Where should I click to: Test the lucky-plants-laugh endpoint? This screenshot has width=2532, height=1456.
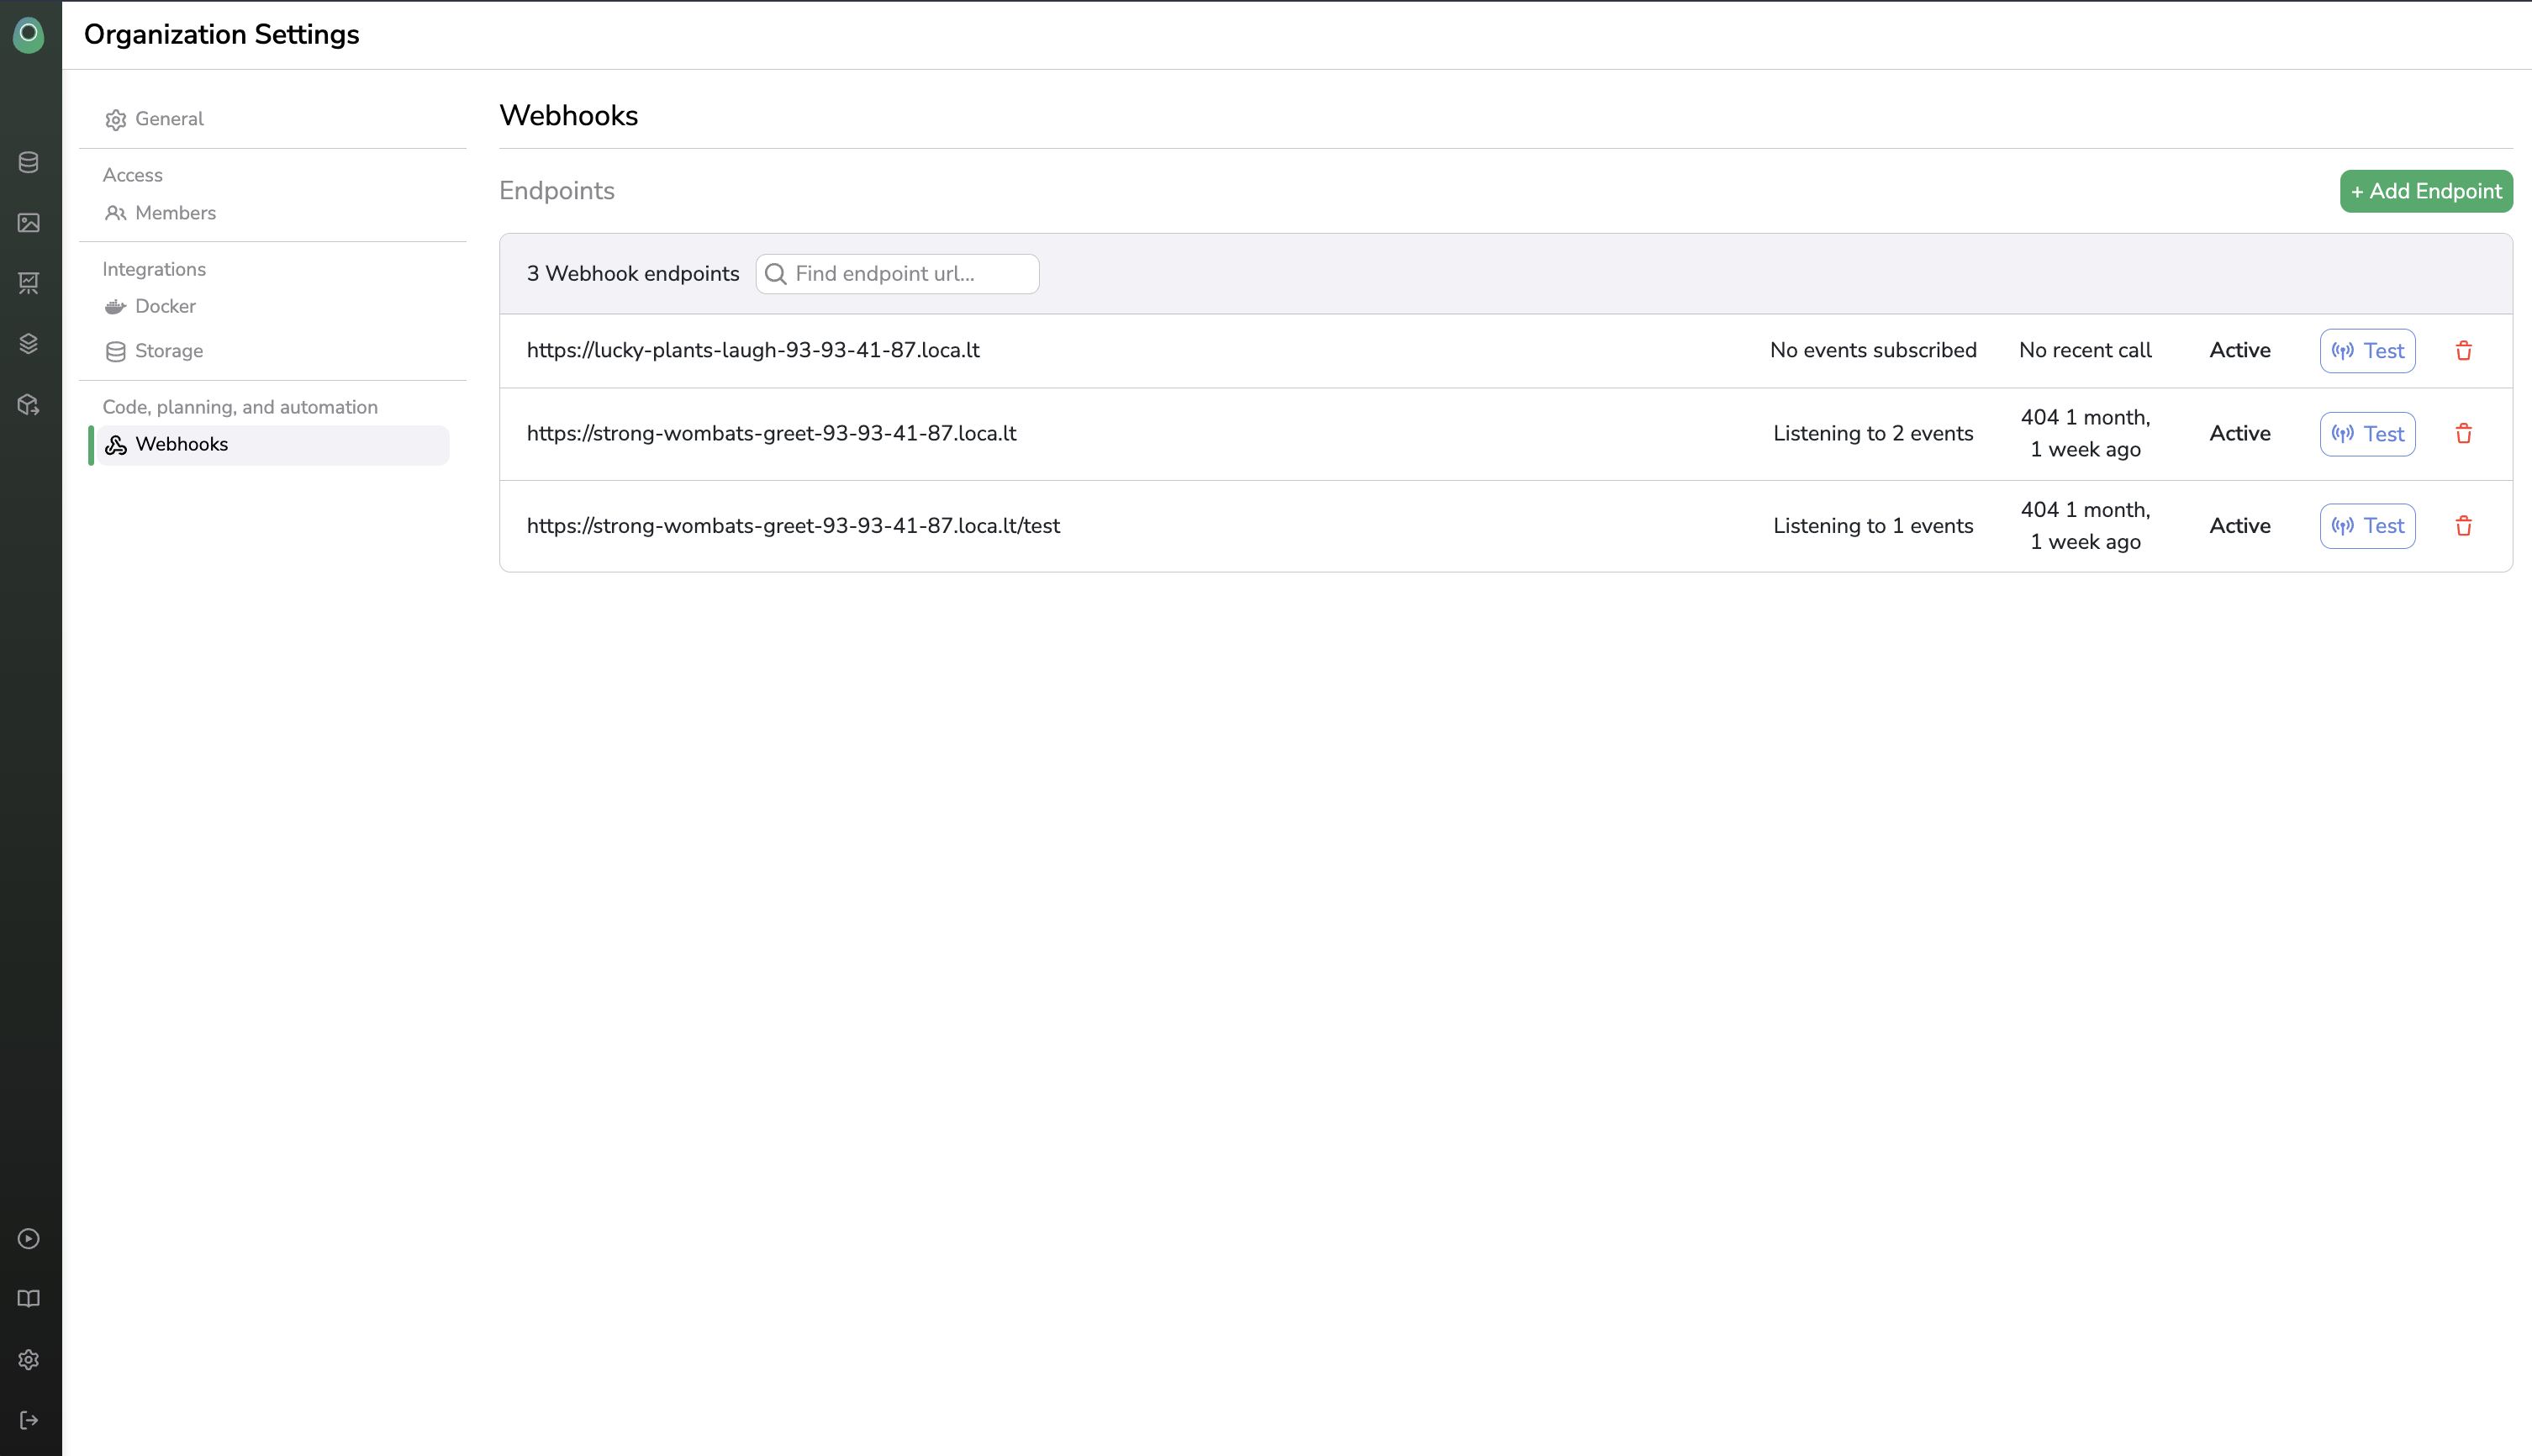(2367, 351)
